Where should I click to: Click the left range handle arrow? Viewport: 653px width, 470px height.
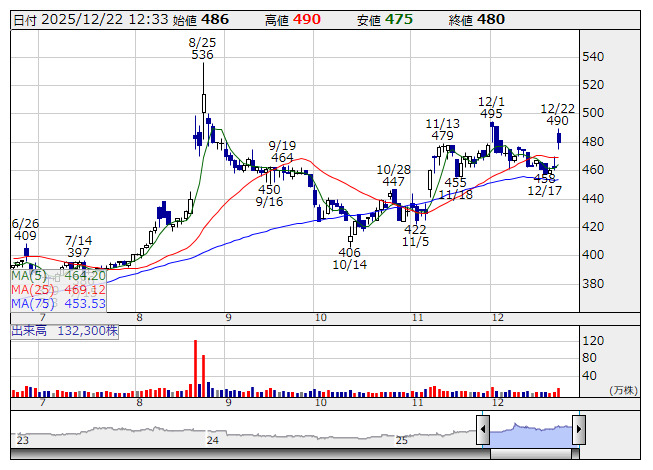tap(483, 429)
